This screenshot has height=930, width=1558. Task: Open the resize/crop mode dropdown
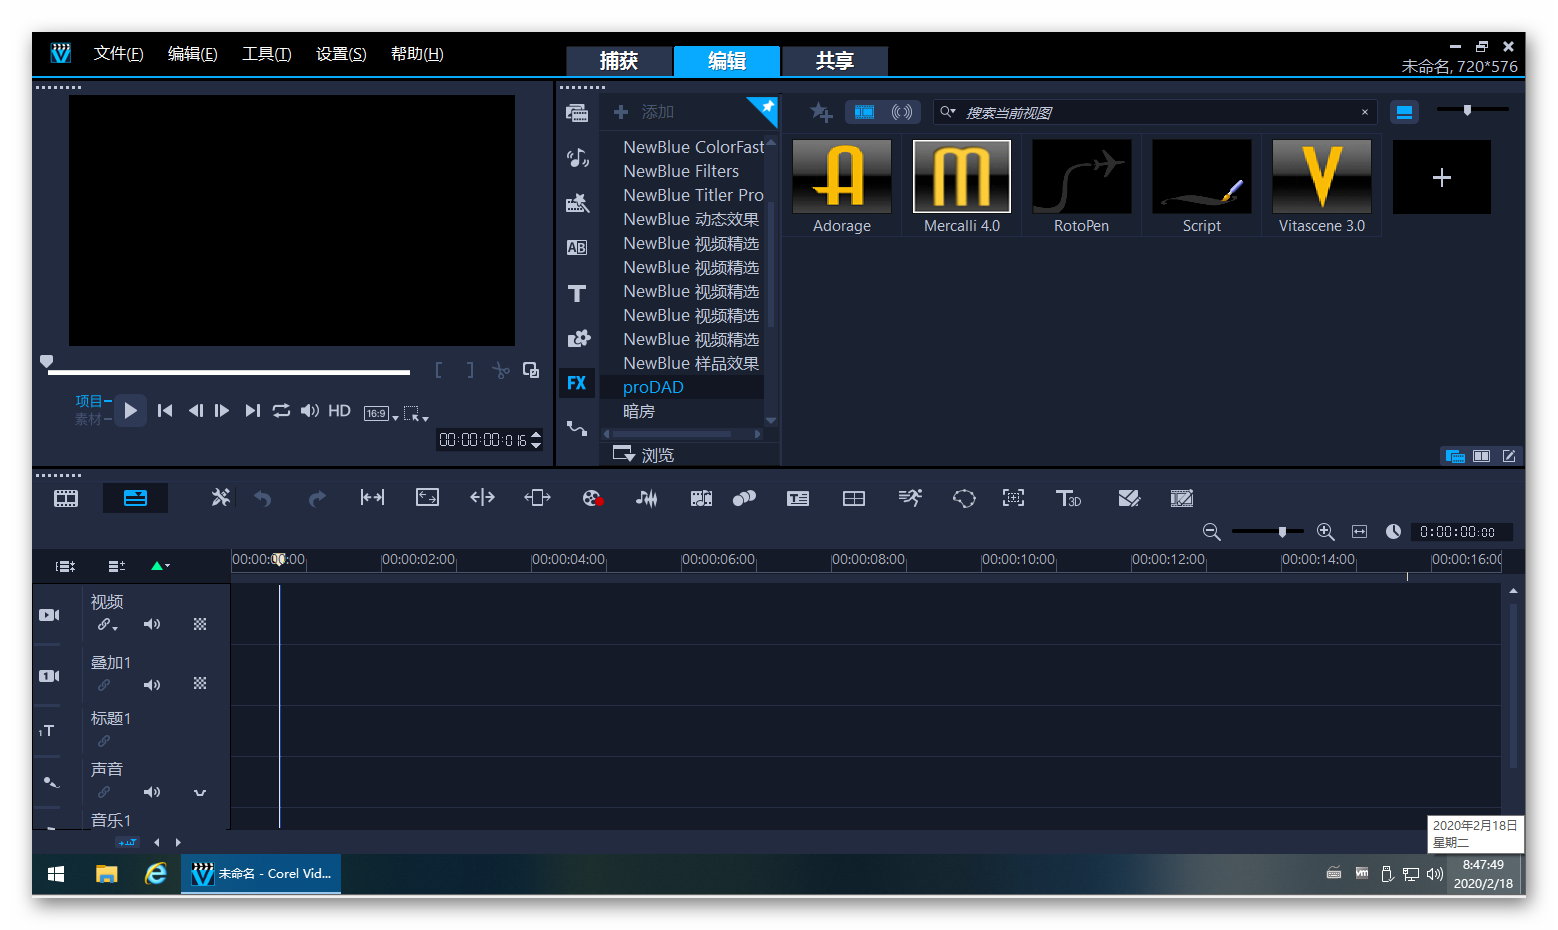[416, 414]
